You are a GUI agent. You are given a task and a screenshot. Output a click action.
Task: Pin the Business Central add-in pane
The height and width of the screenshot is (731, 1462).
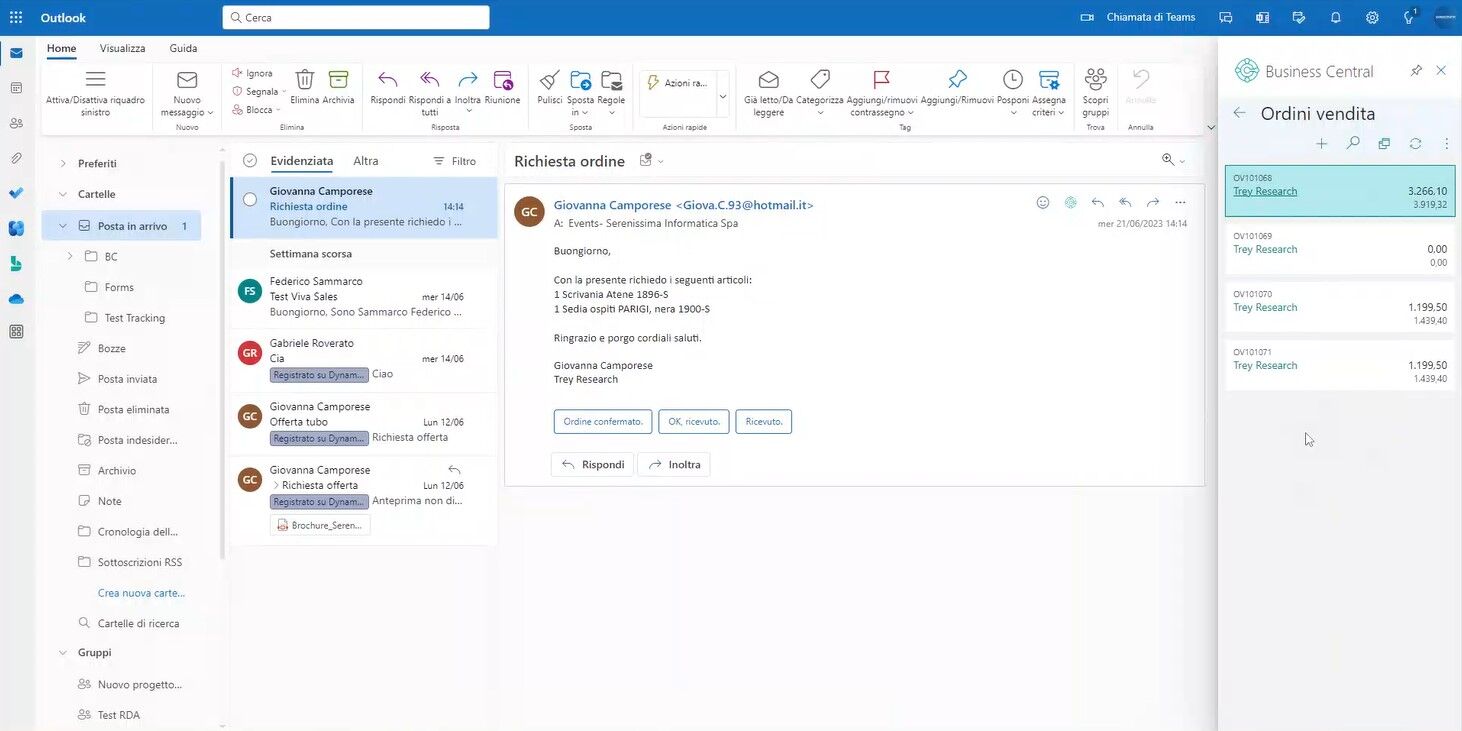pos(1416,70)
